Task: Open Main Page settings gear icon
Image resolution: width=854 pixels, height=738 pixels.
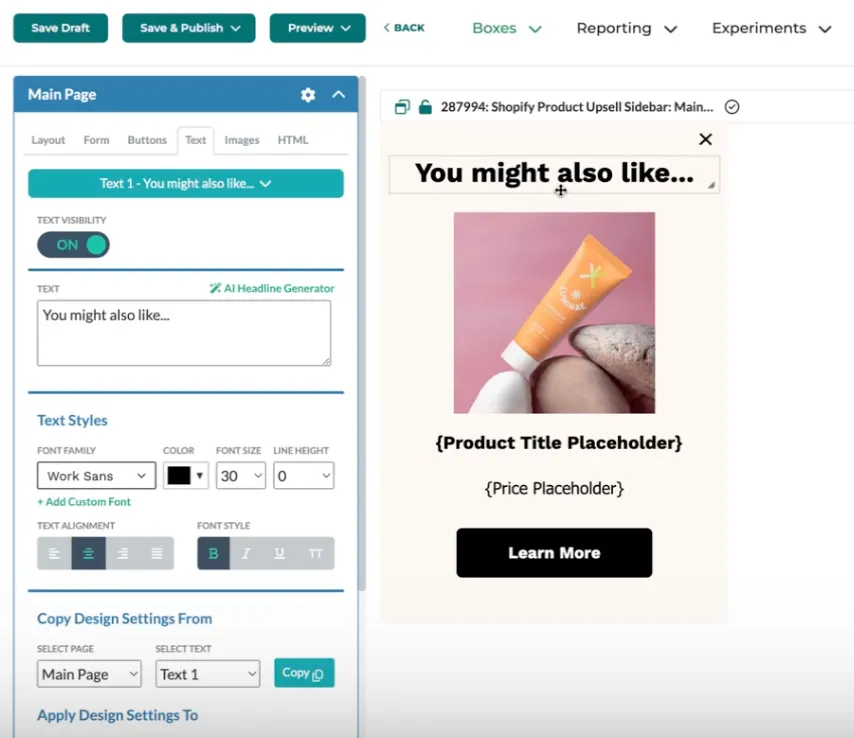Action: point(308,95)
